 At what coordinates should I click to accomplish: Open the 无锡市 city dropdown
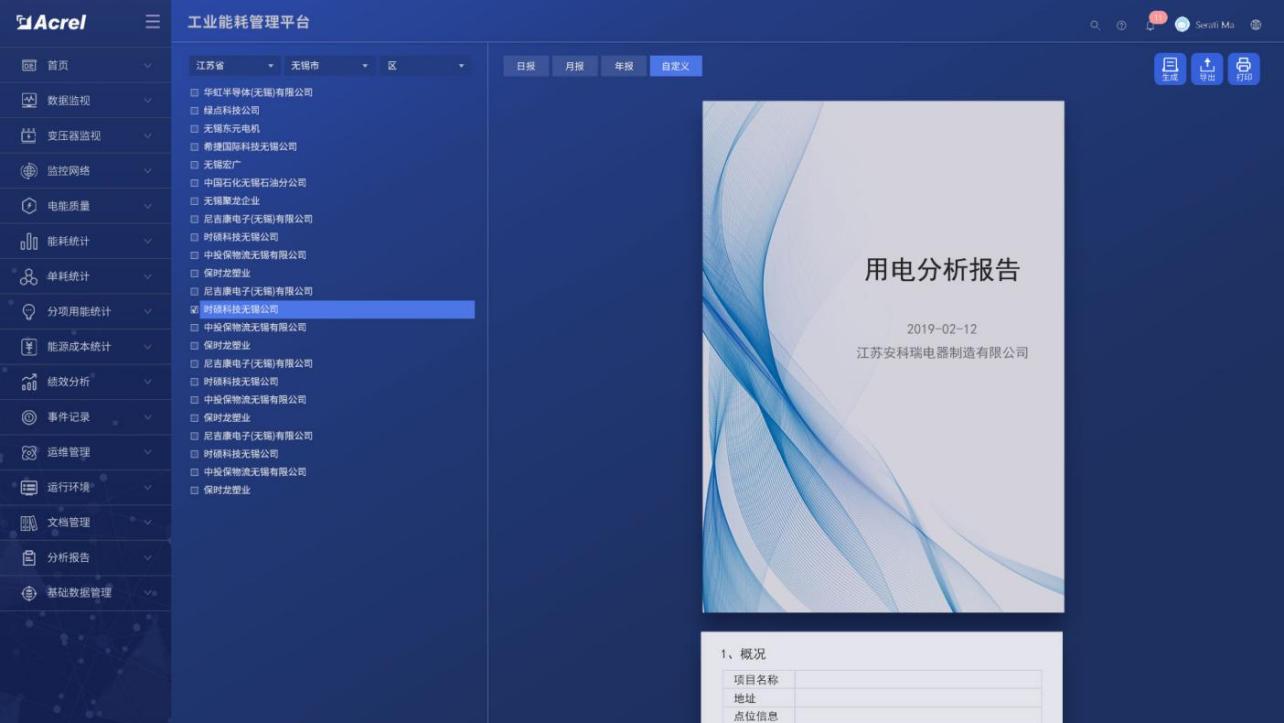click(x=330, y=64)
